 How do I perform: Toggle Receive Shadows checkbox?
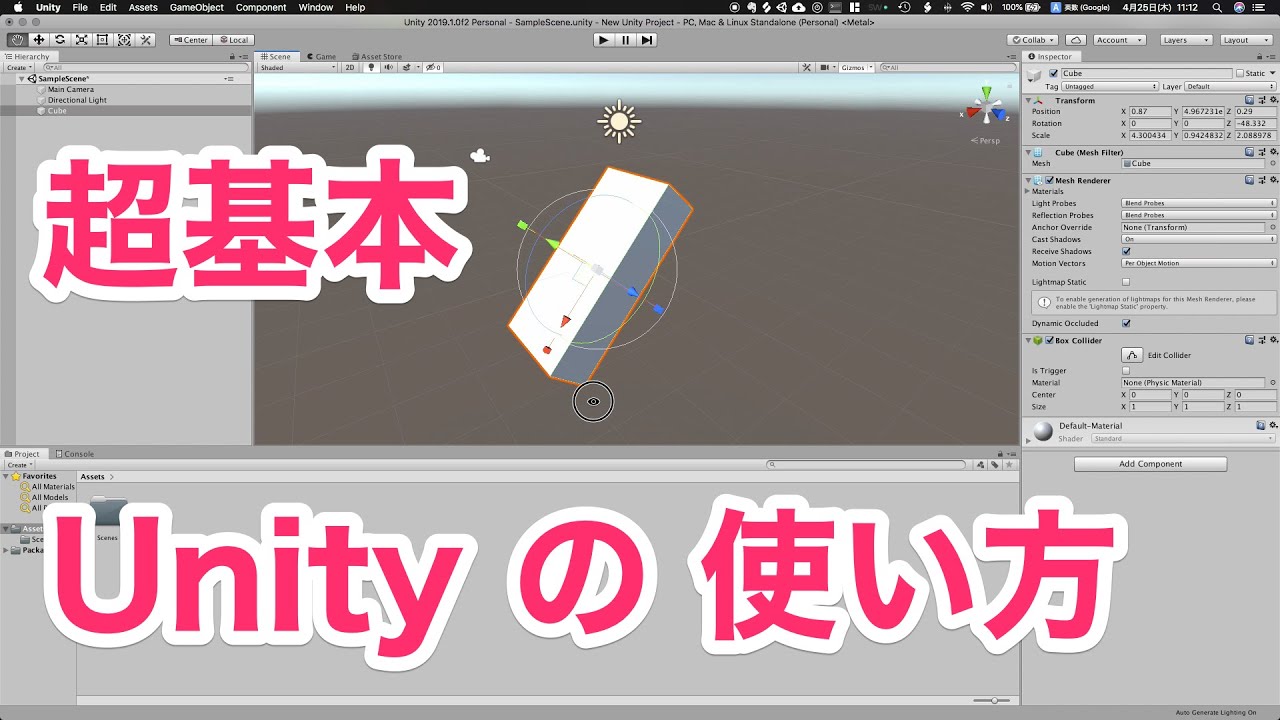tap(1126, 251)
